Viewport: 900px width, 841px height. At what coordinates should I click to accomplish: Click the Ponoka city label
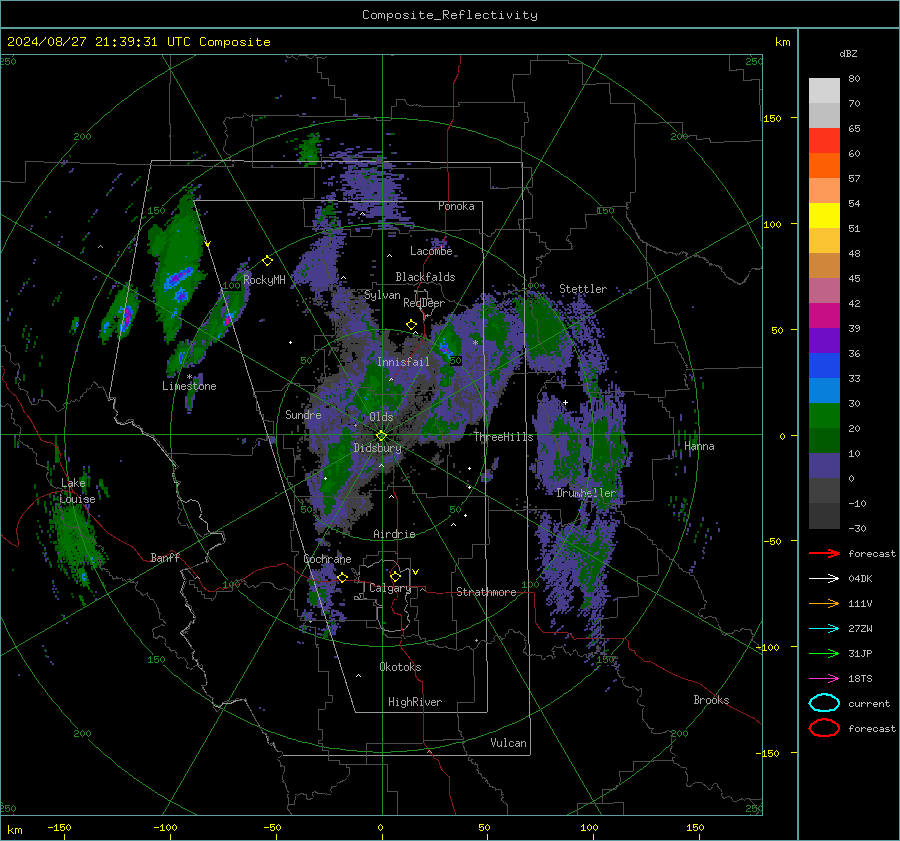(x=456, y=206)
